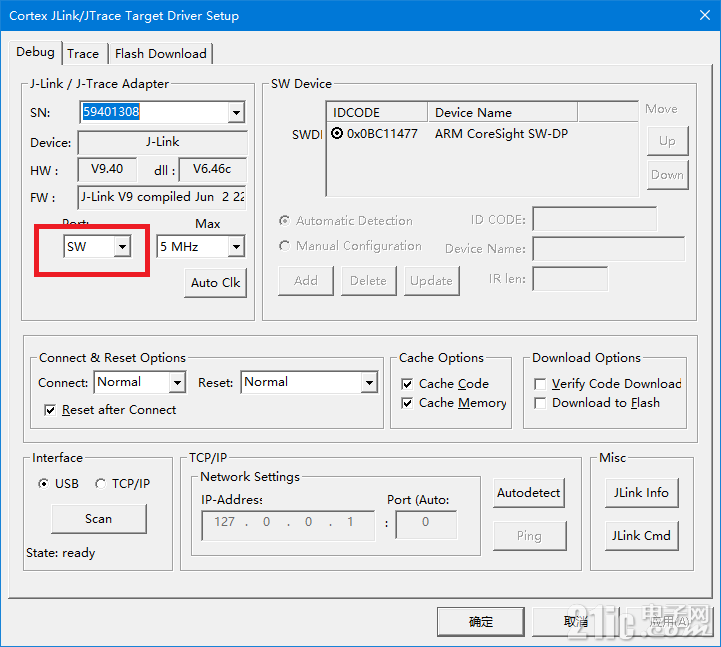The width and height of the screenshot is (721, 647).
Task: Close the Target Driver Setup dialog
Action: (x=704, y=15)
